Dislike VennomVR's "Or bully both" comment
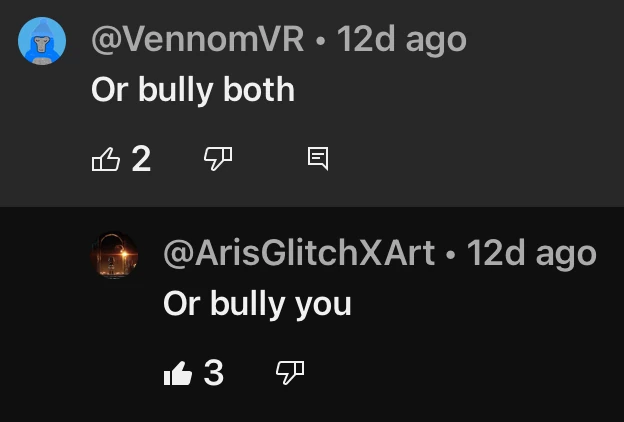624x422 pixels. (218, 159)
